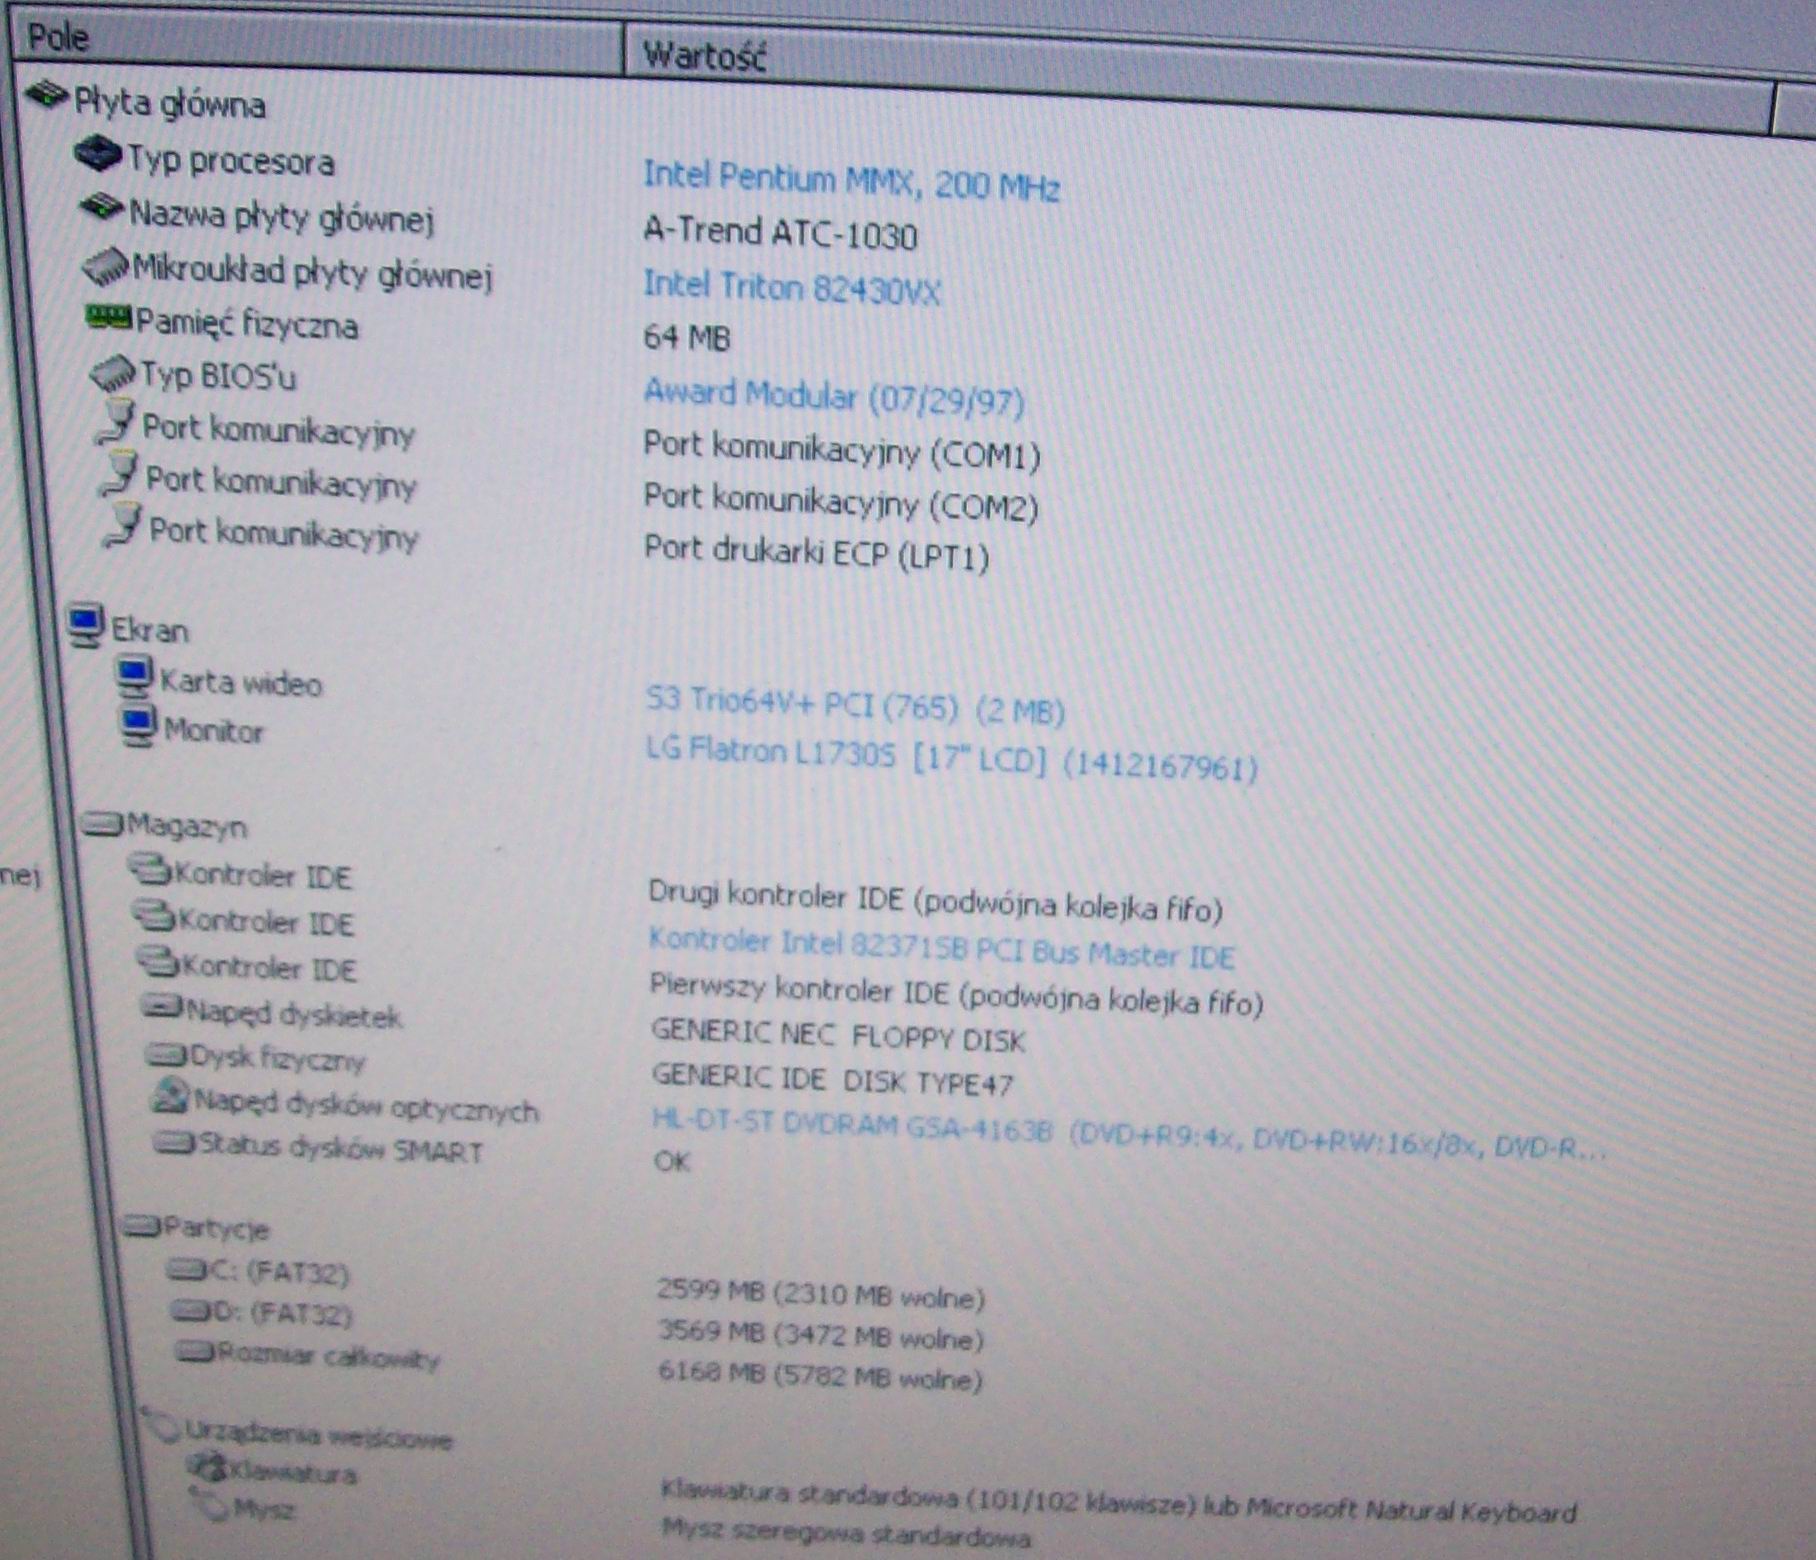This screenshot has width=1816, height=1560.
Task: Open the Intel Triton 82430VX link
Action: point(791,288)
